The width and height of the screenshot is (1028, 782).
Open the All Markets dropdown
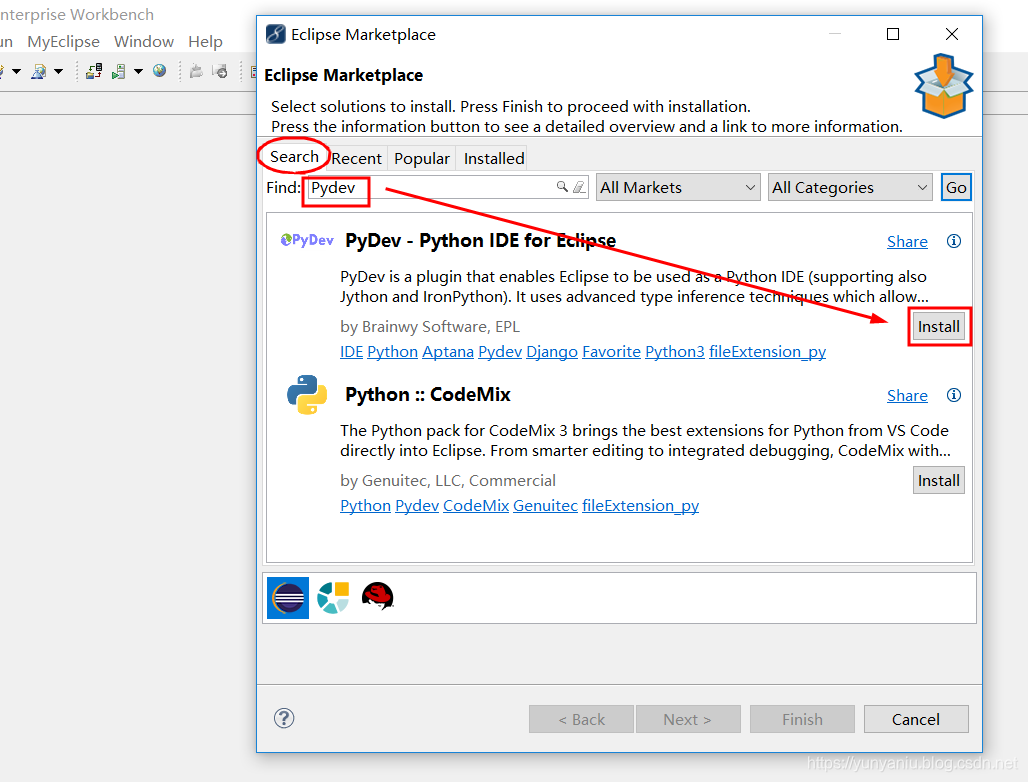(x=678, y=187)
